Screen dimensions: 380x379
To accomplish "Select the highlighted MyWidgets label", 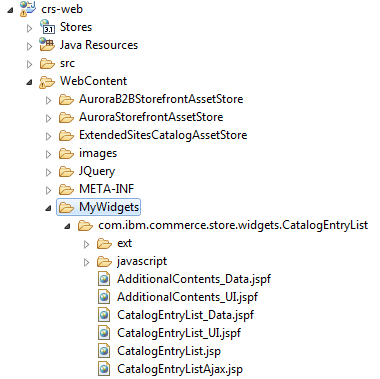I will pos(109,207).
